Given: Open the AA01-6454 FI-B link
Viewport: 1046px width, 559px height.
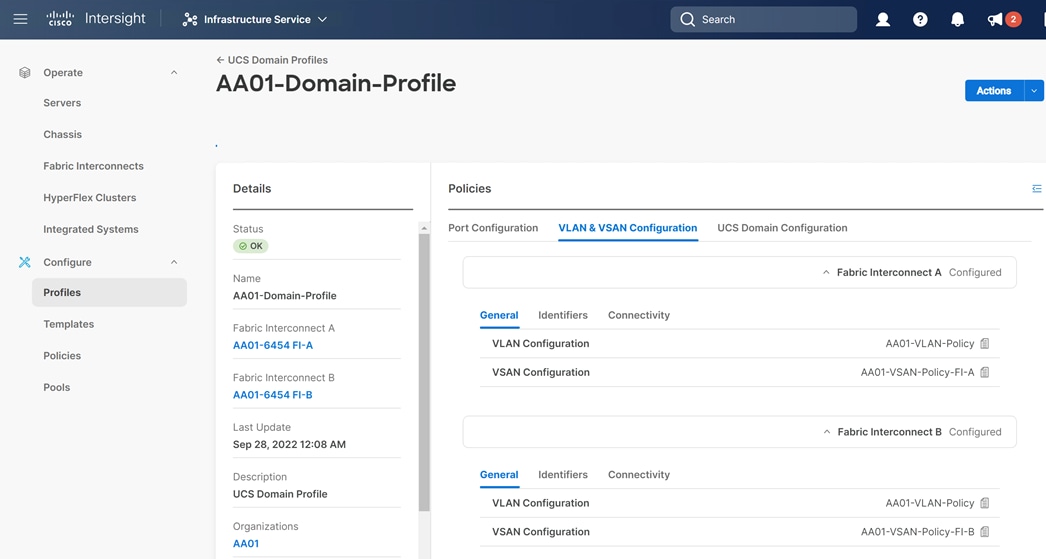Looking at the screenshot, I should point(273,394).
